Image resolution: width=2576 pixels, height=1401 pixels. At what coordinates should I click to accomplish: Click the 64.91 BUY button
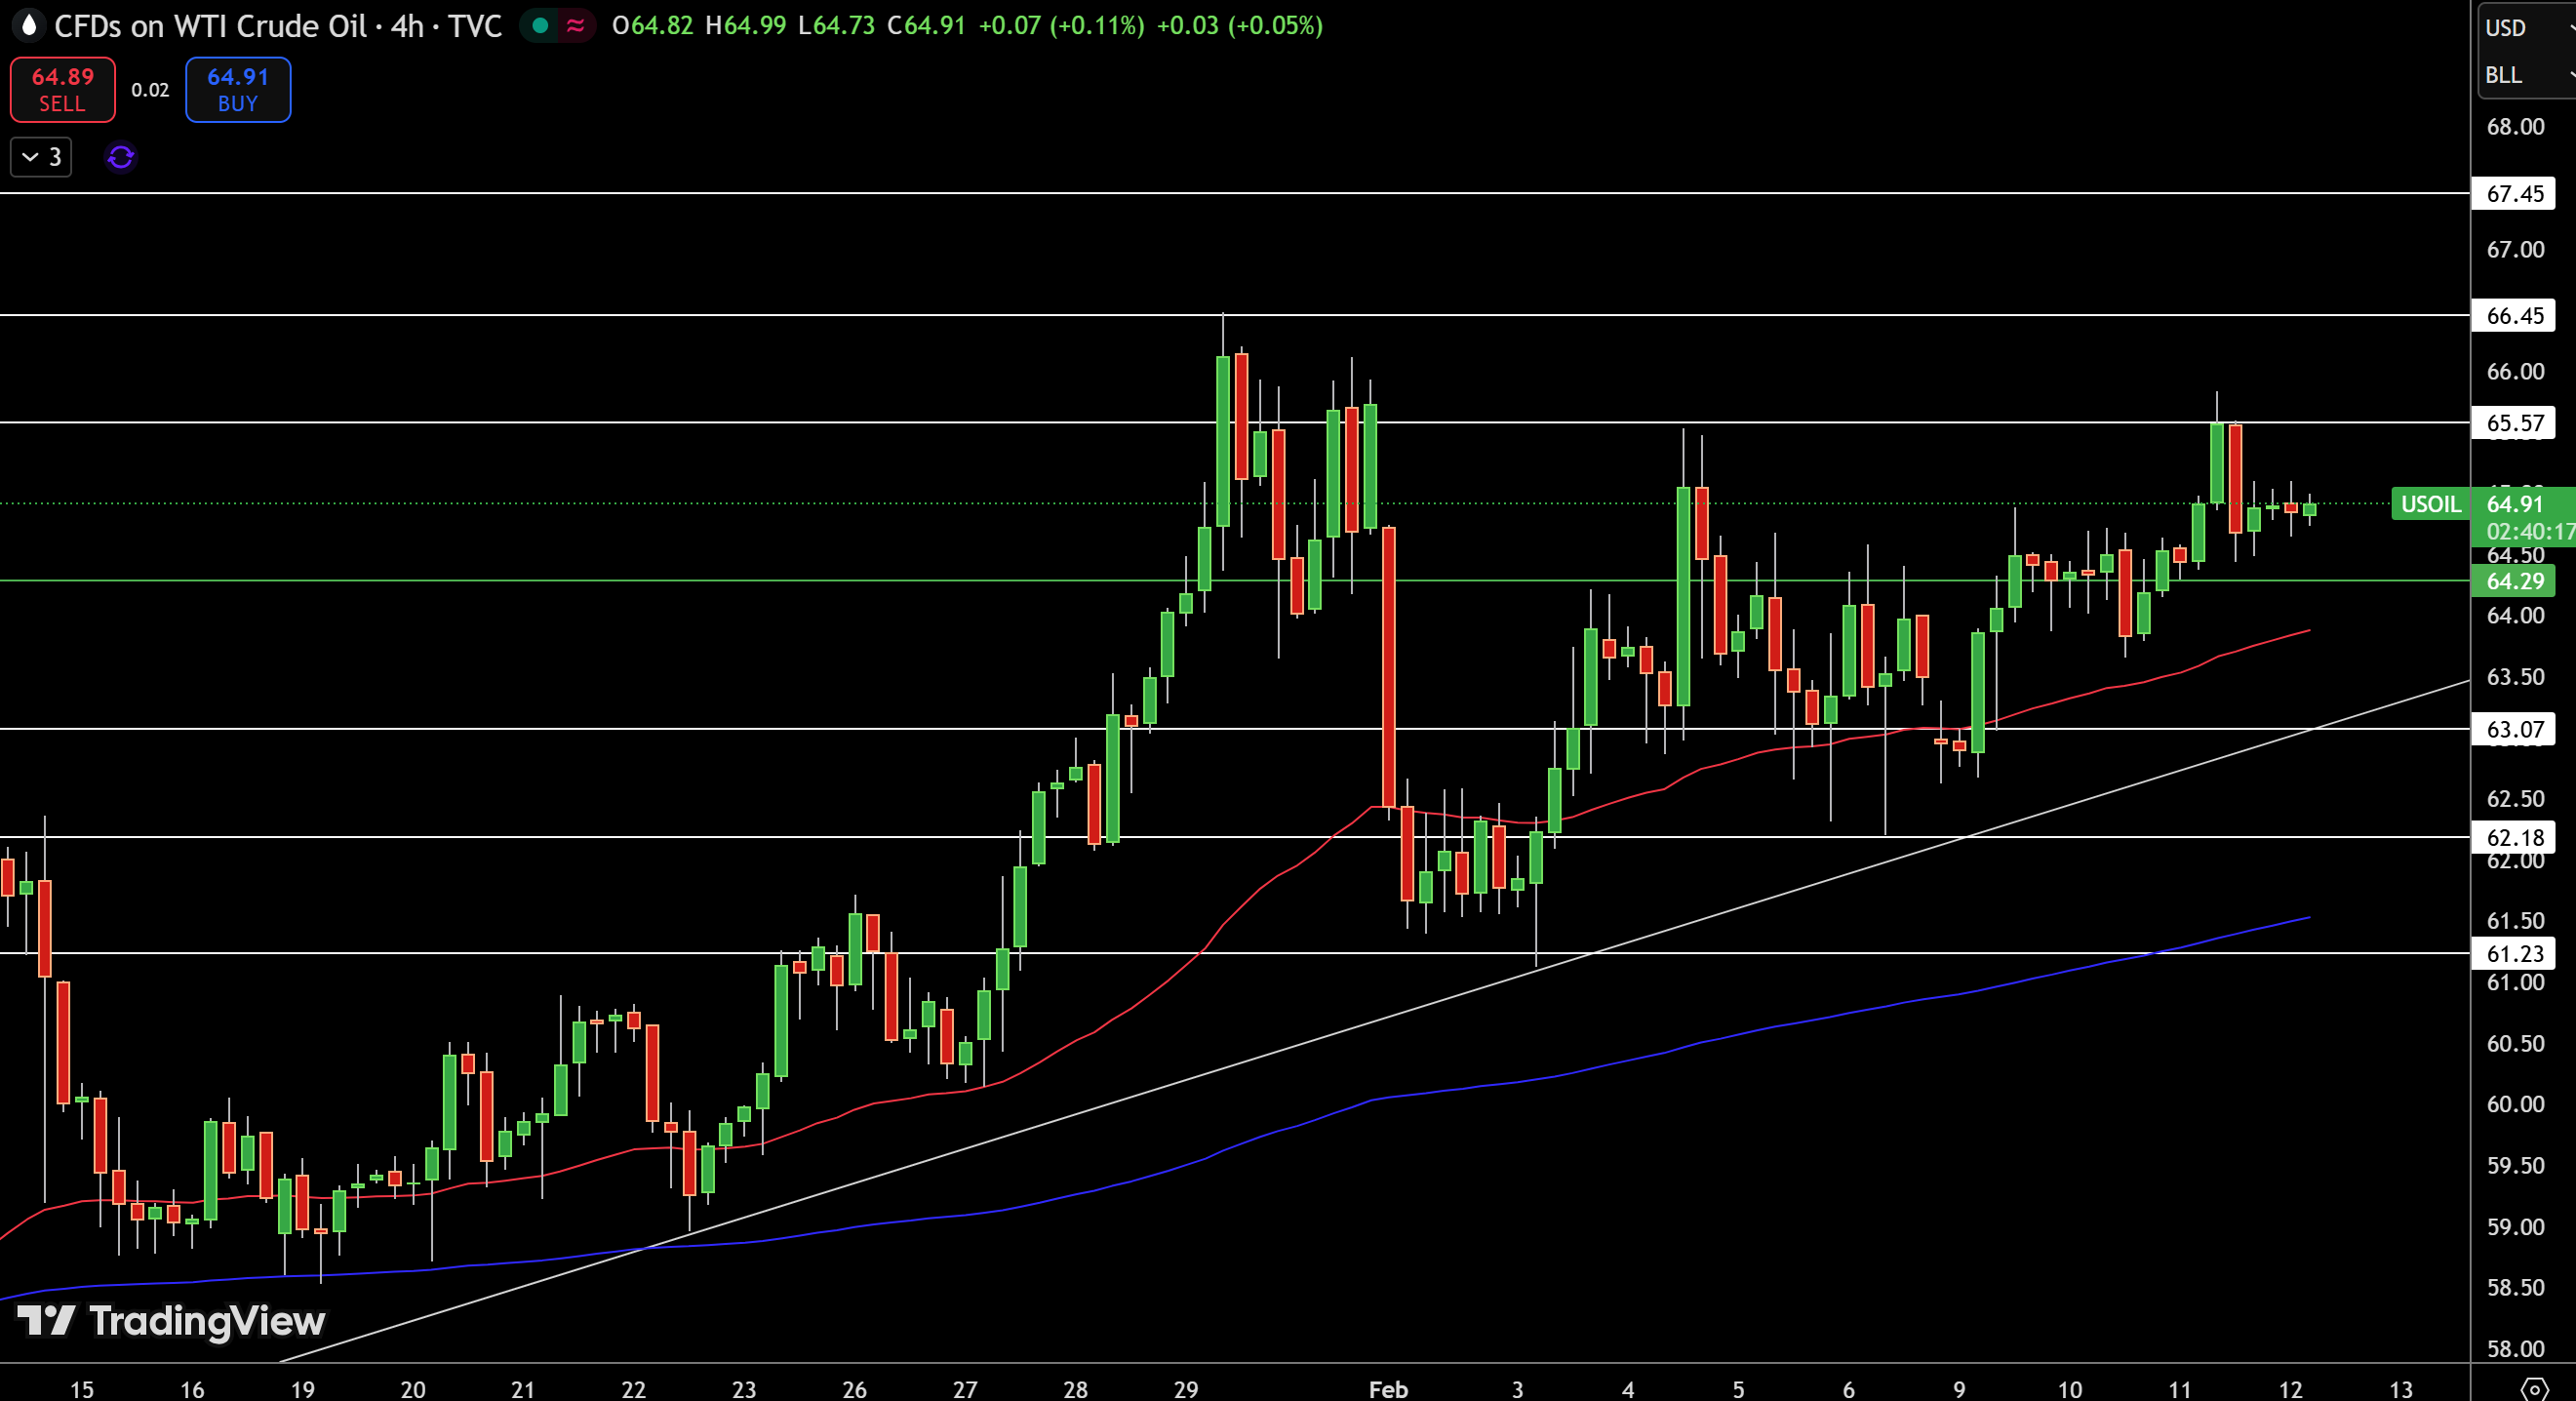pos(238,90)
